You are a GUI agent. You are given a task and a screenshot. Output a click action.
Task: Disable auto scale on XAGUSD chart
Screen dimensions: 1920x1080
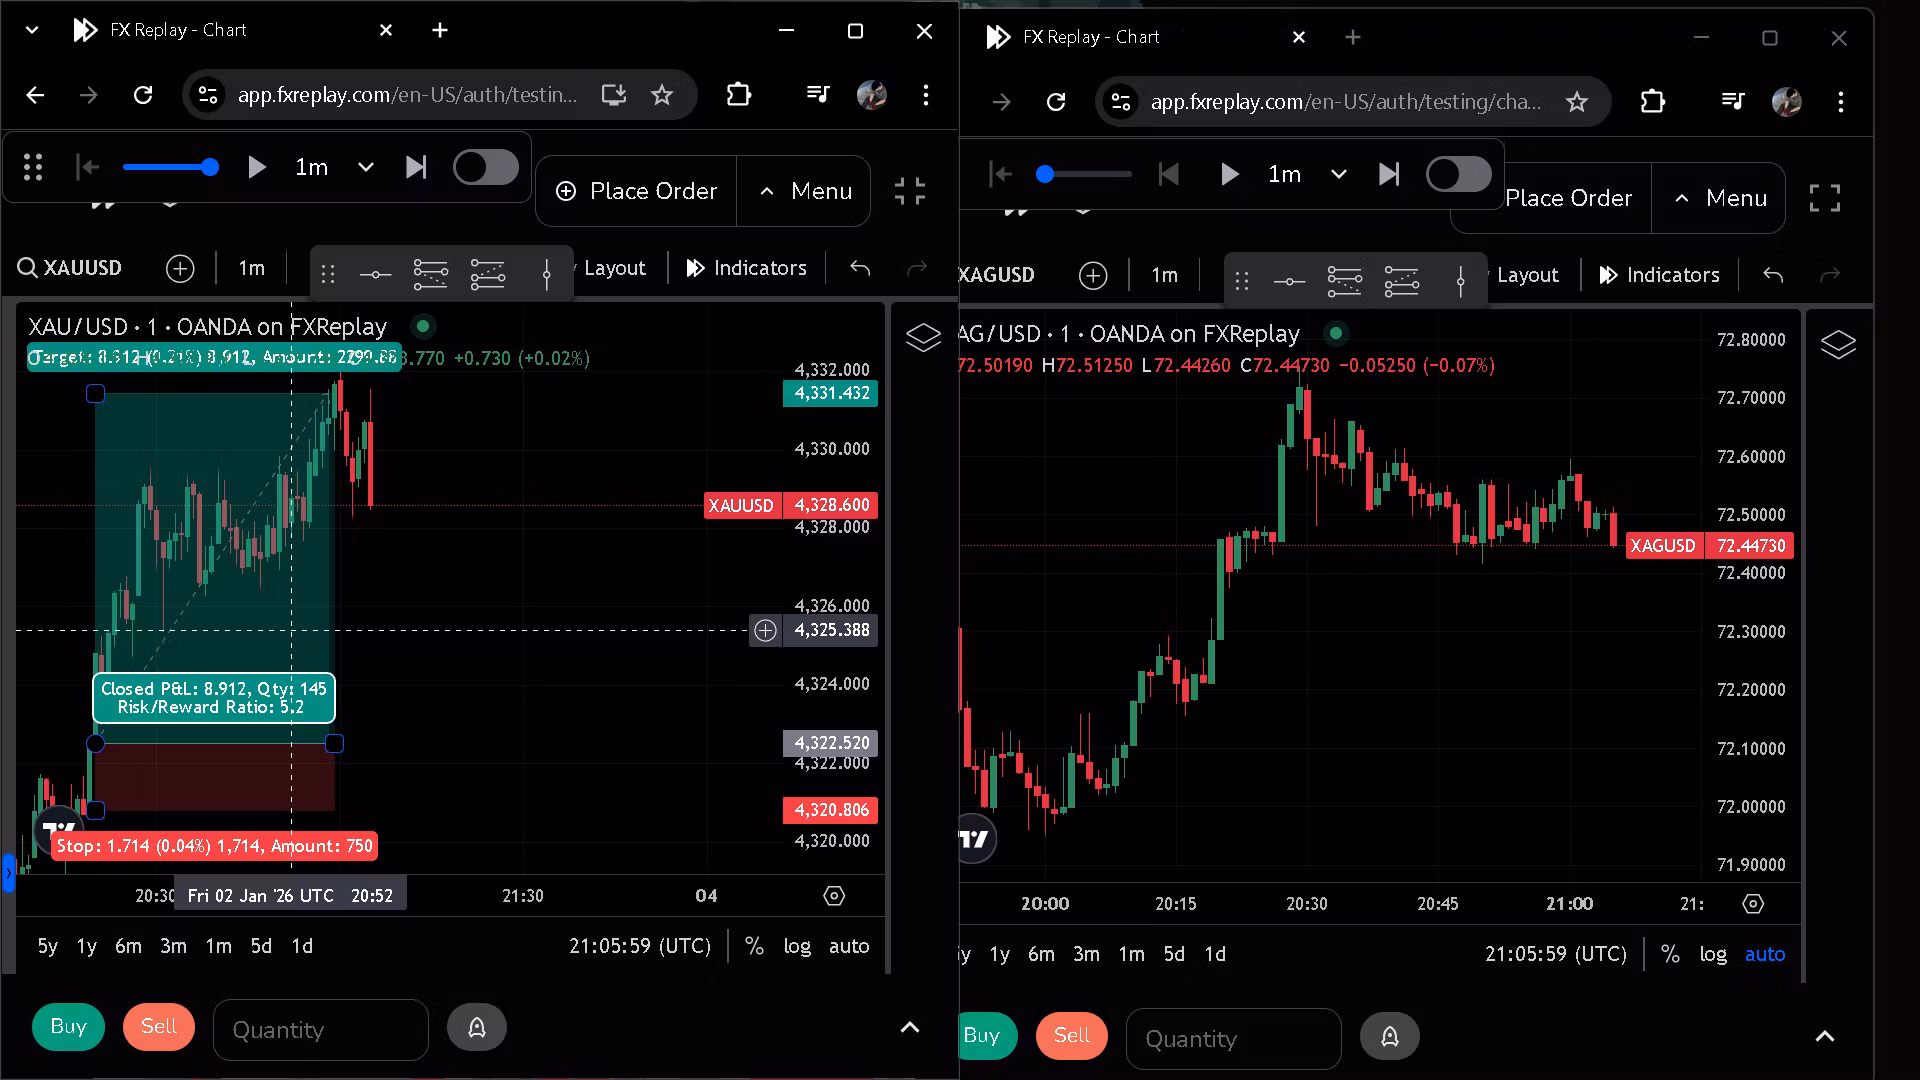[x=1765, y=954]
